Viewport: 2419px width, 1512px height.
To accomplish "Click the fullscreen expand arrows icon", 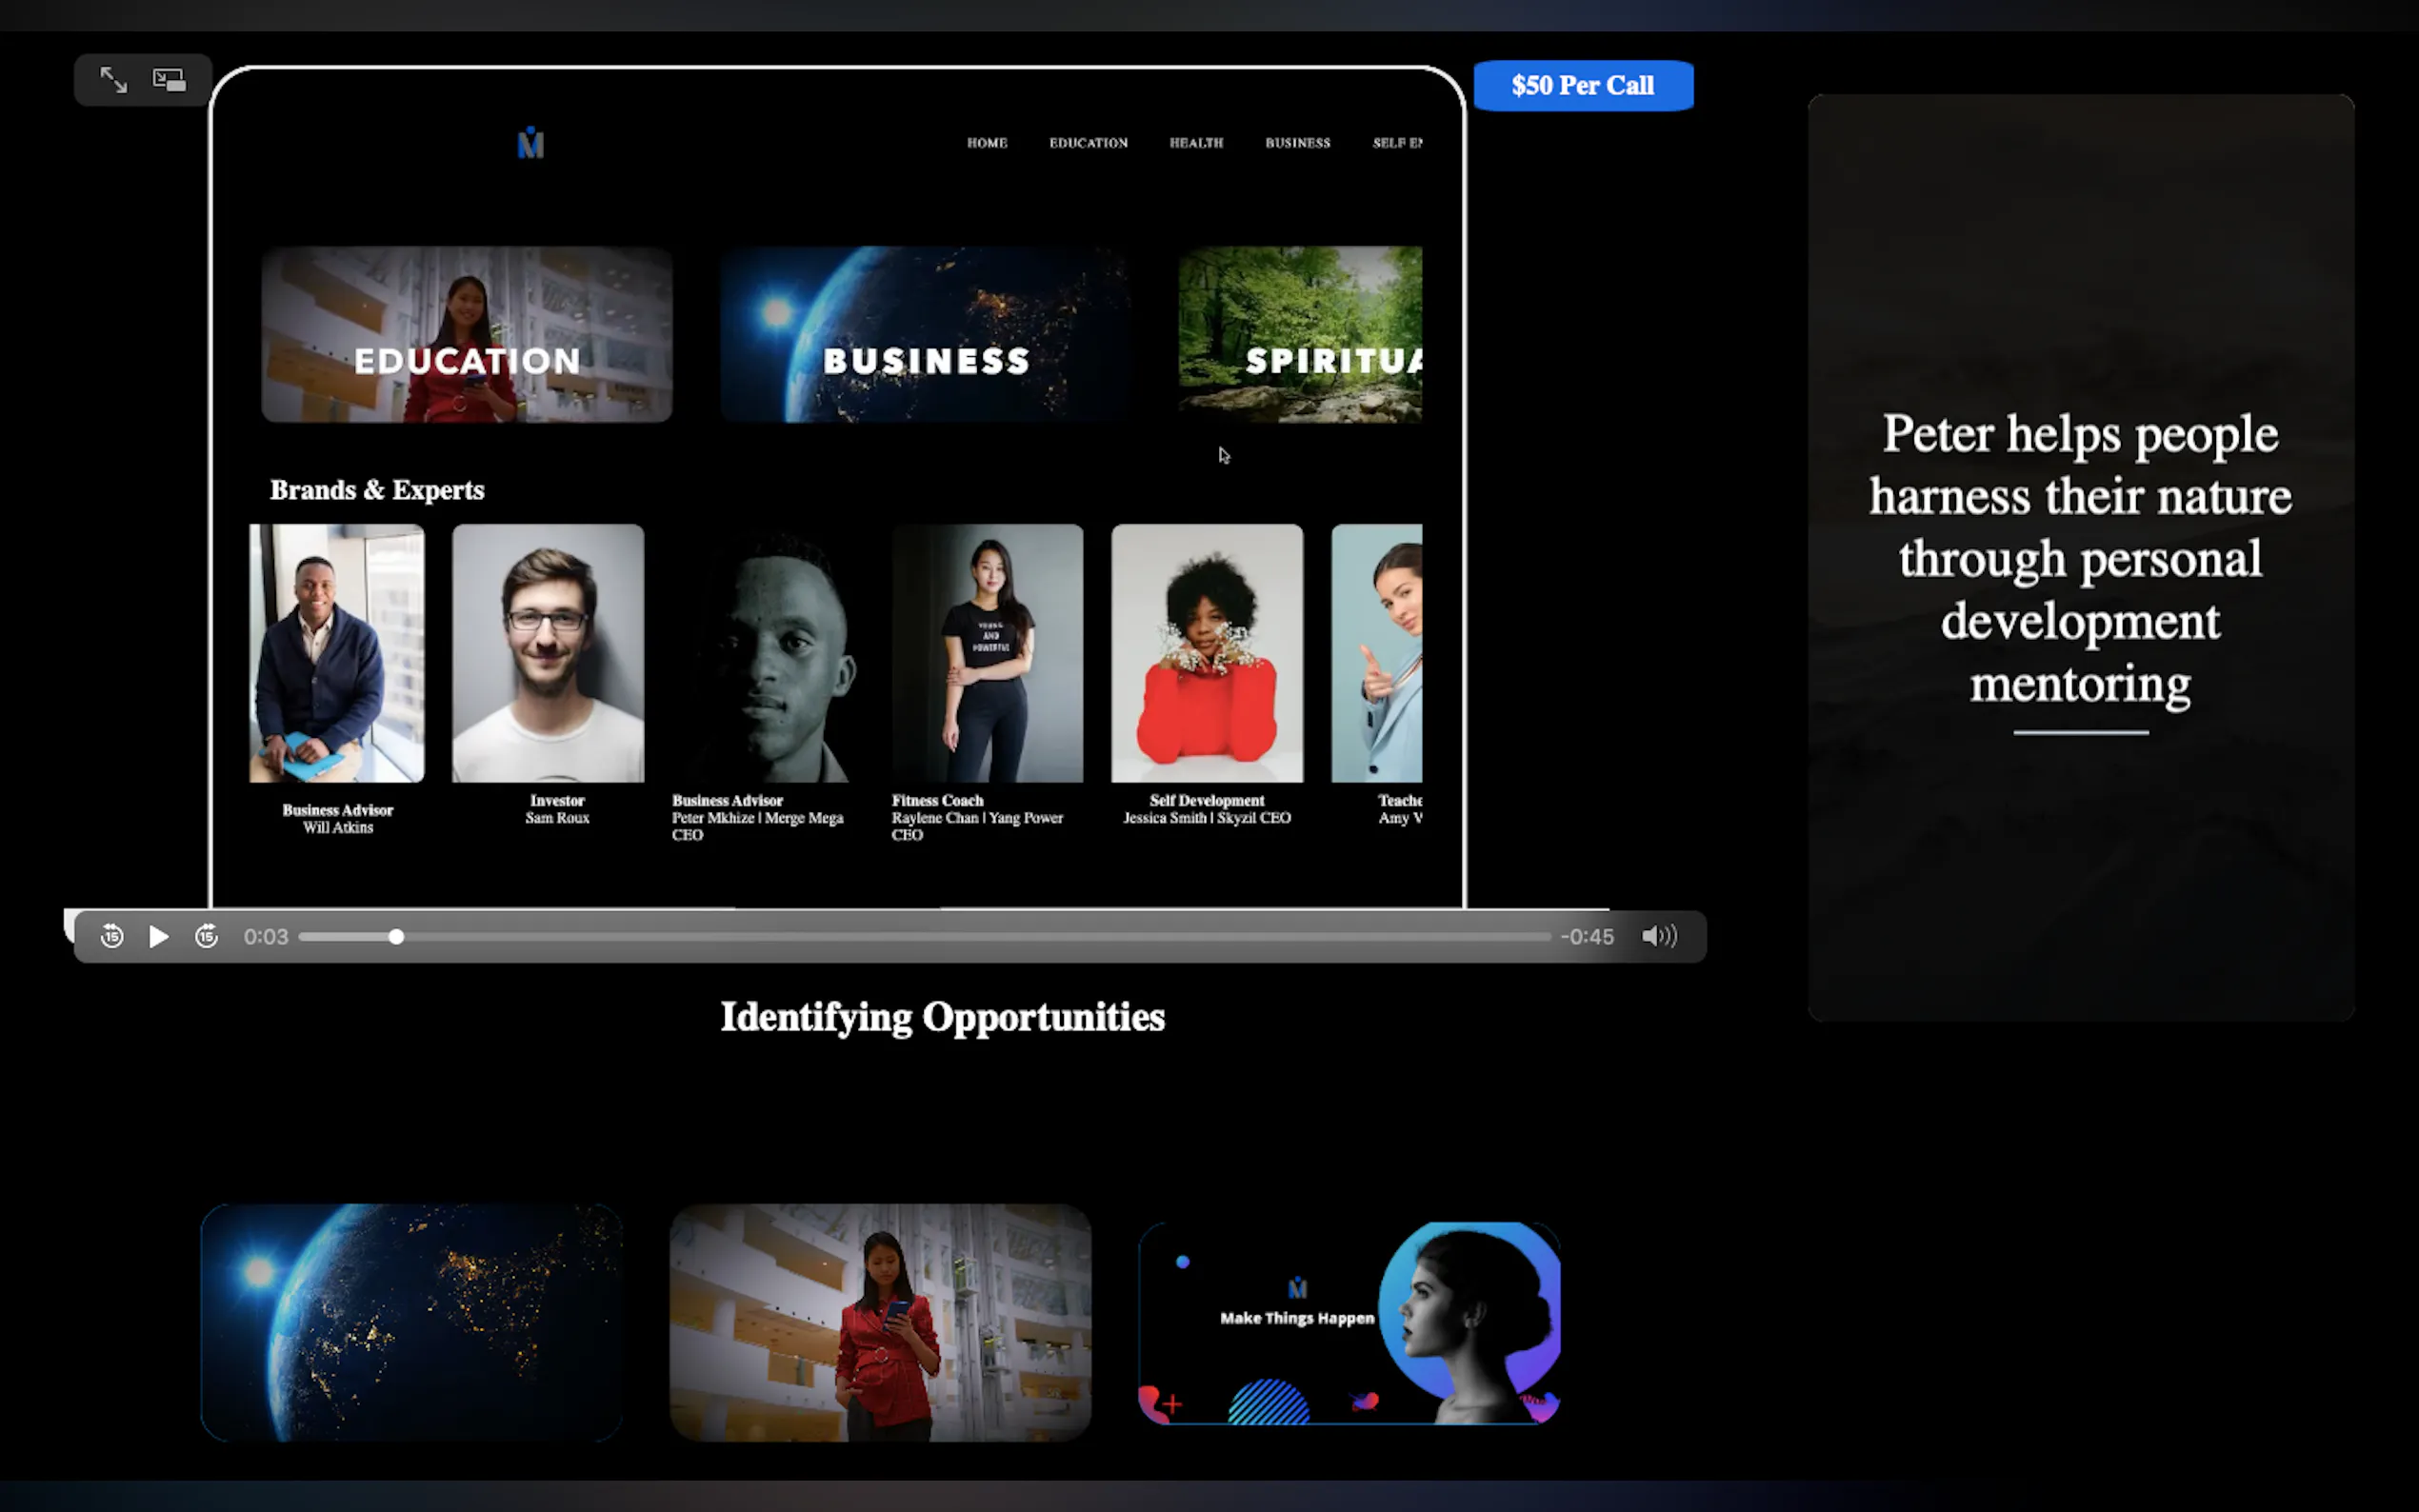I will coord(113,80).
